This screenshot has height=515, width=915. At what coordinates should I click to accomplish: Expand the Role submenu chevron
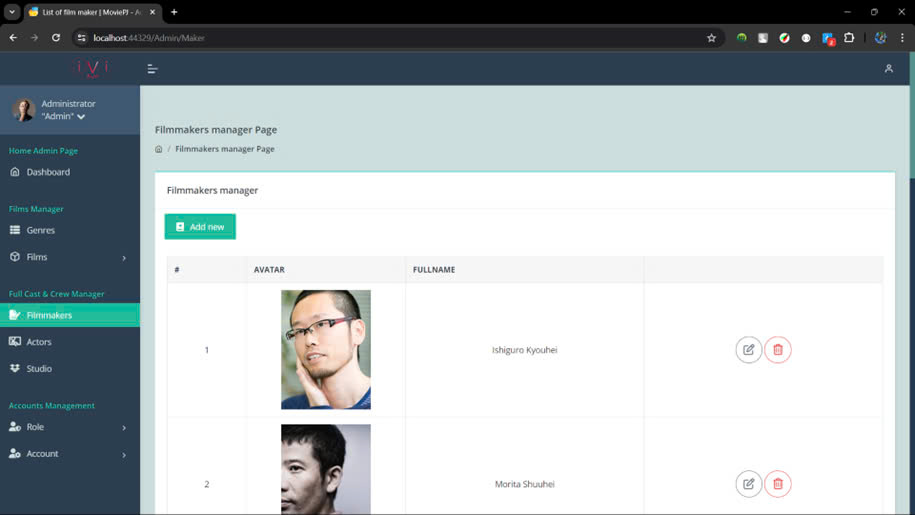[x=124, y=428]
